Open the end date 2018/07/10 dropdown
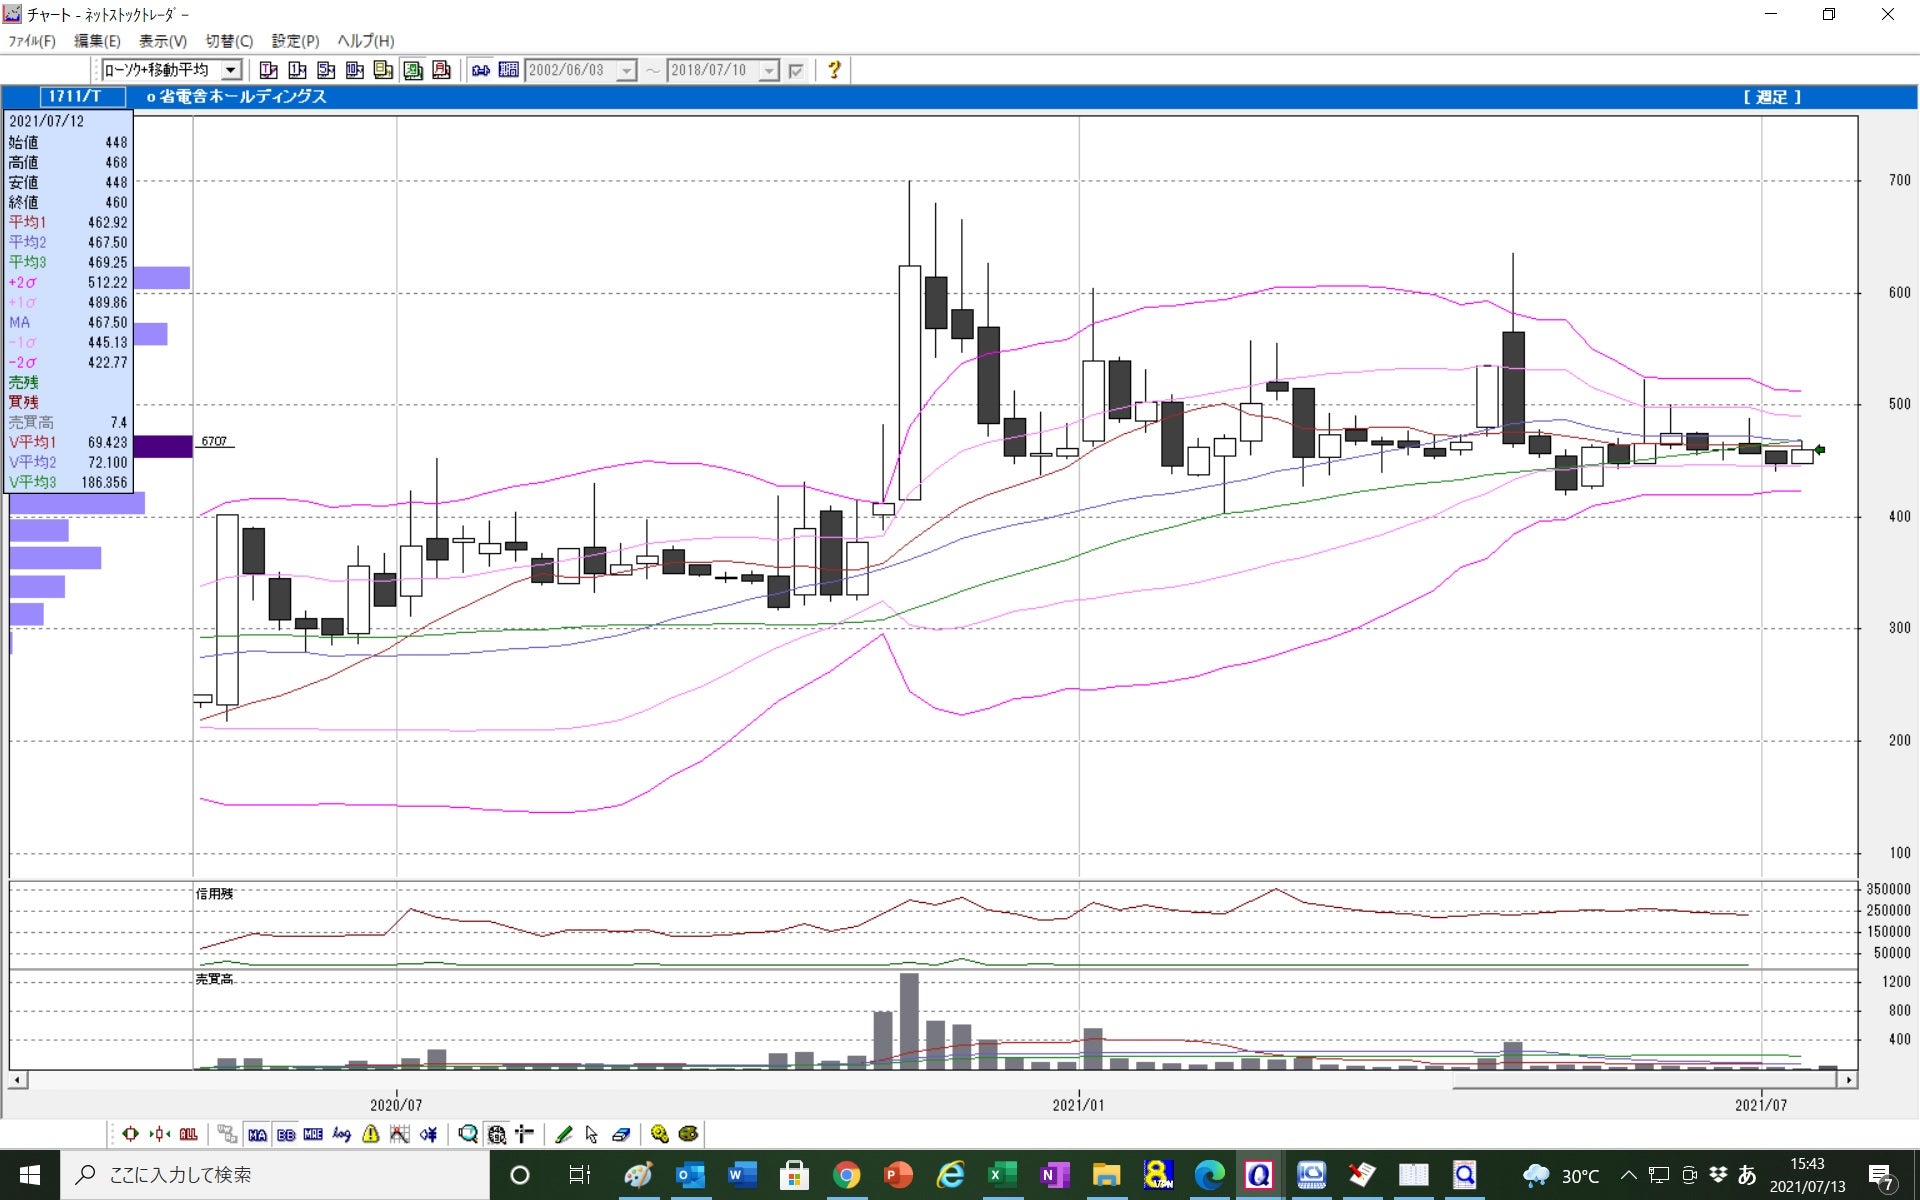The width and height of the screenshot is (1920, 1200). [x=769, y=71]
